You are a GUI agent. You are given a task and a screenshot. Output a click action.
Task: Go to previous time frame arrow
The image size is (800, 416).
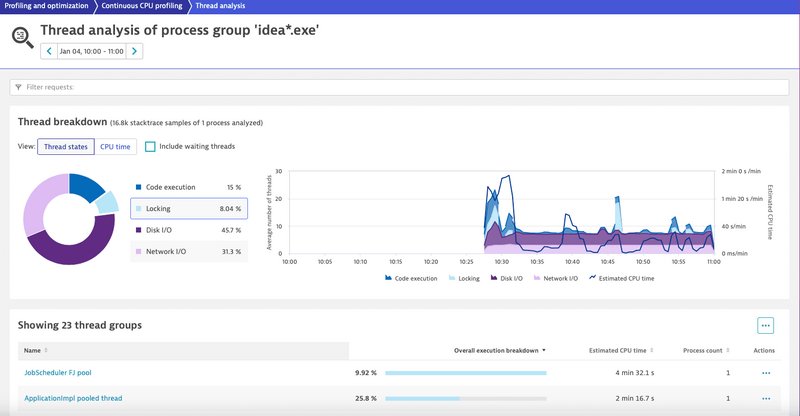point(48,51)
